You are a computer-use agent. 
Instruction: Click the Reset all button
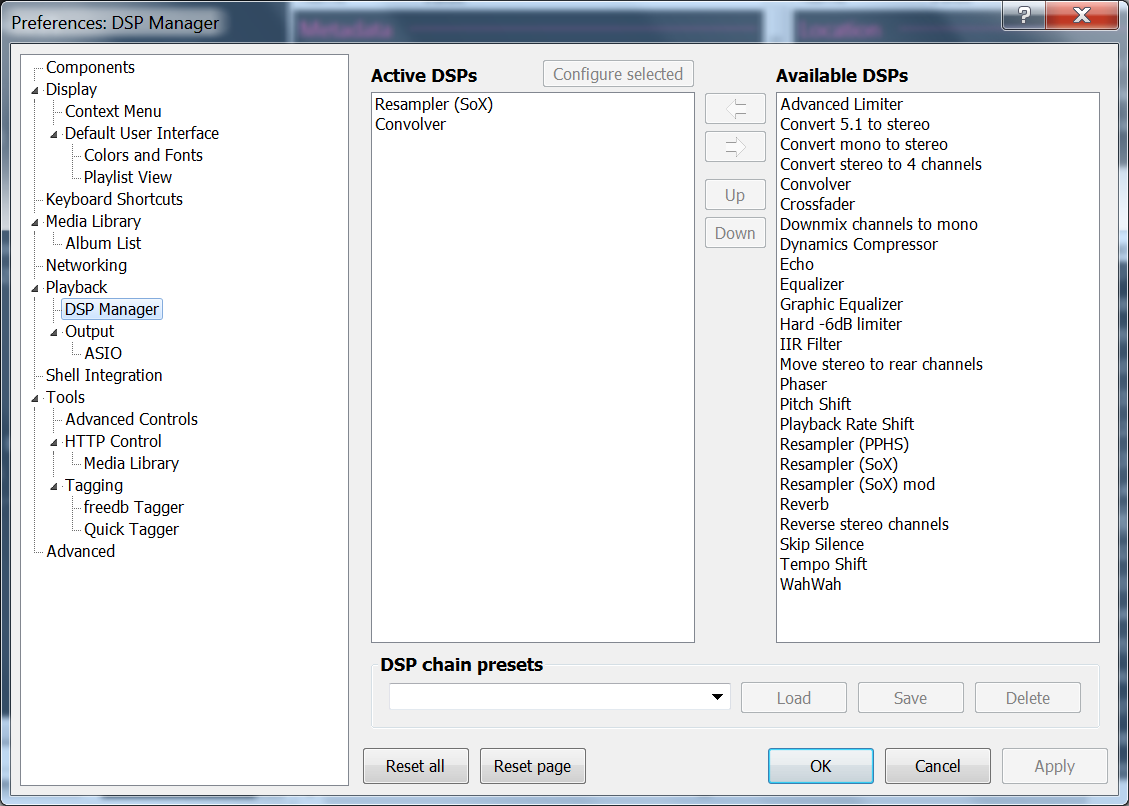[x=415, y=766]
